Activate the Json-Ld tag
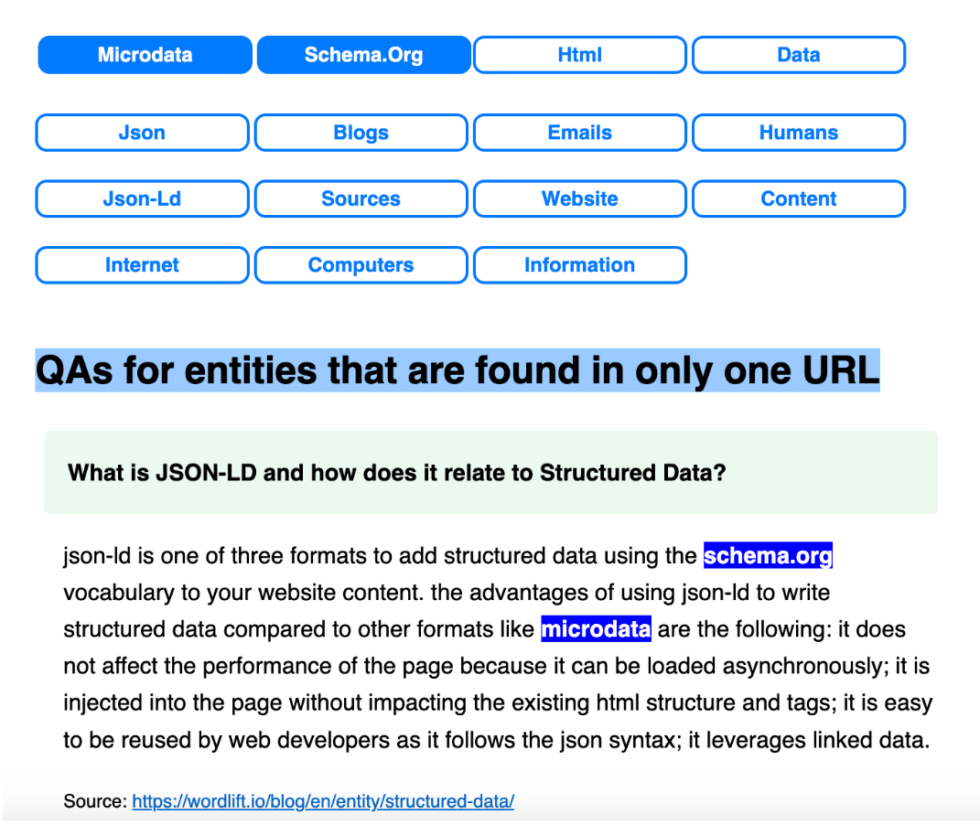The width and height of the screenshot is (980, 825). coord(141,198)
